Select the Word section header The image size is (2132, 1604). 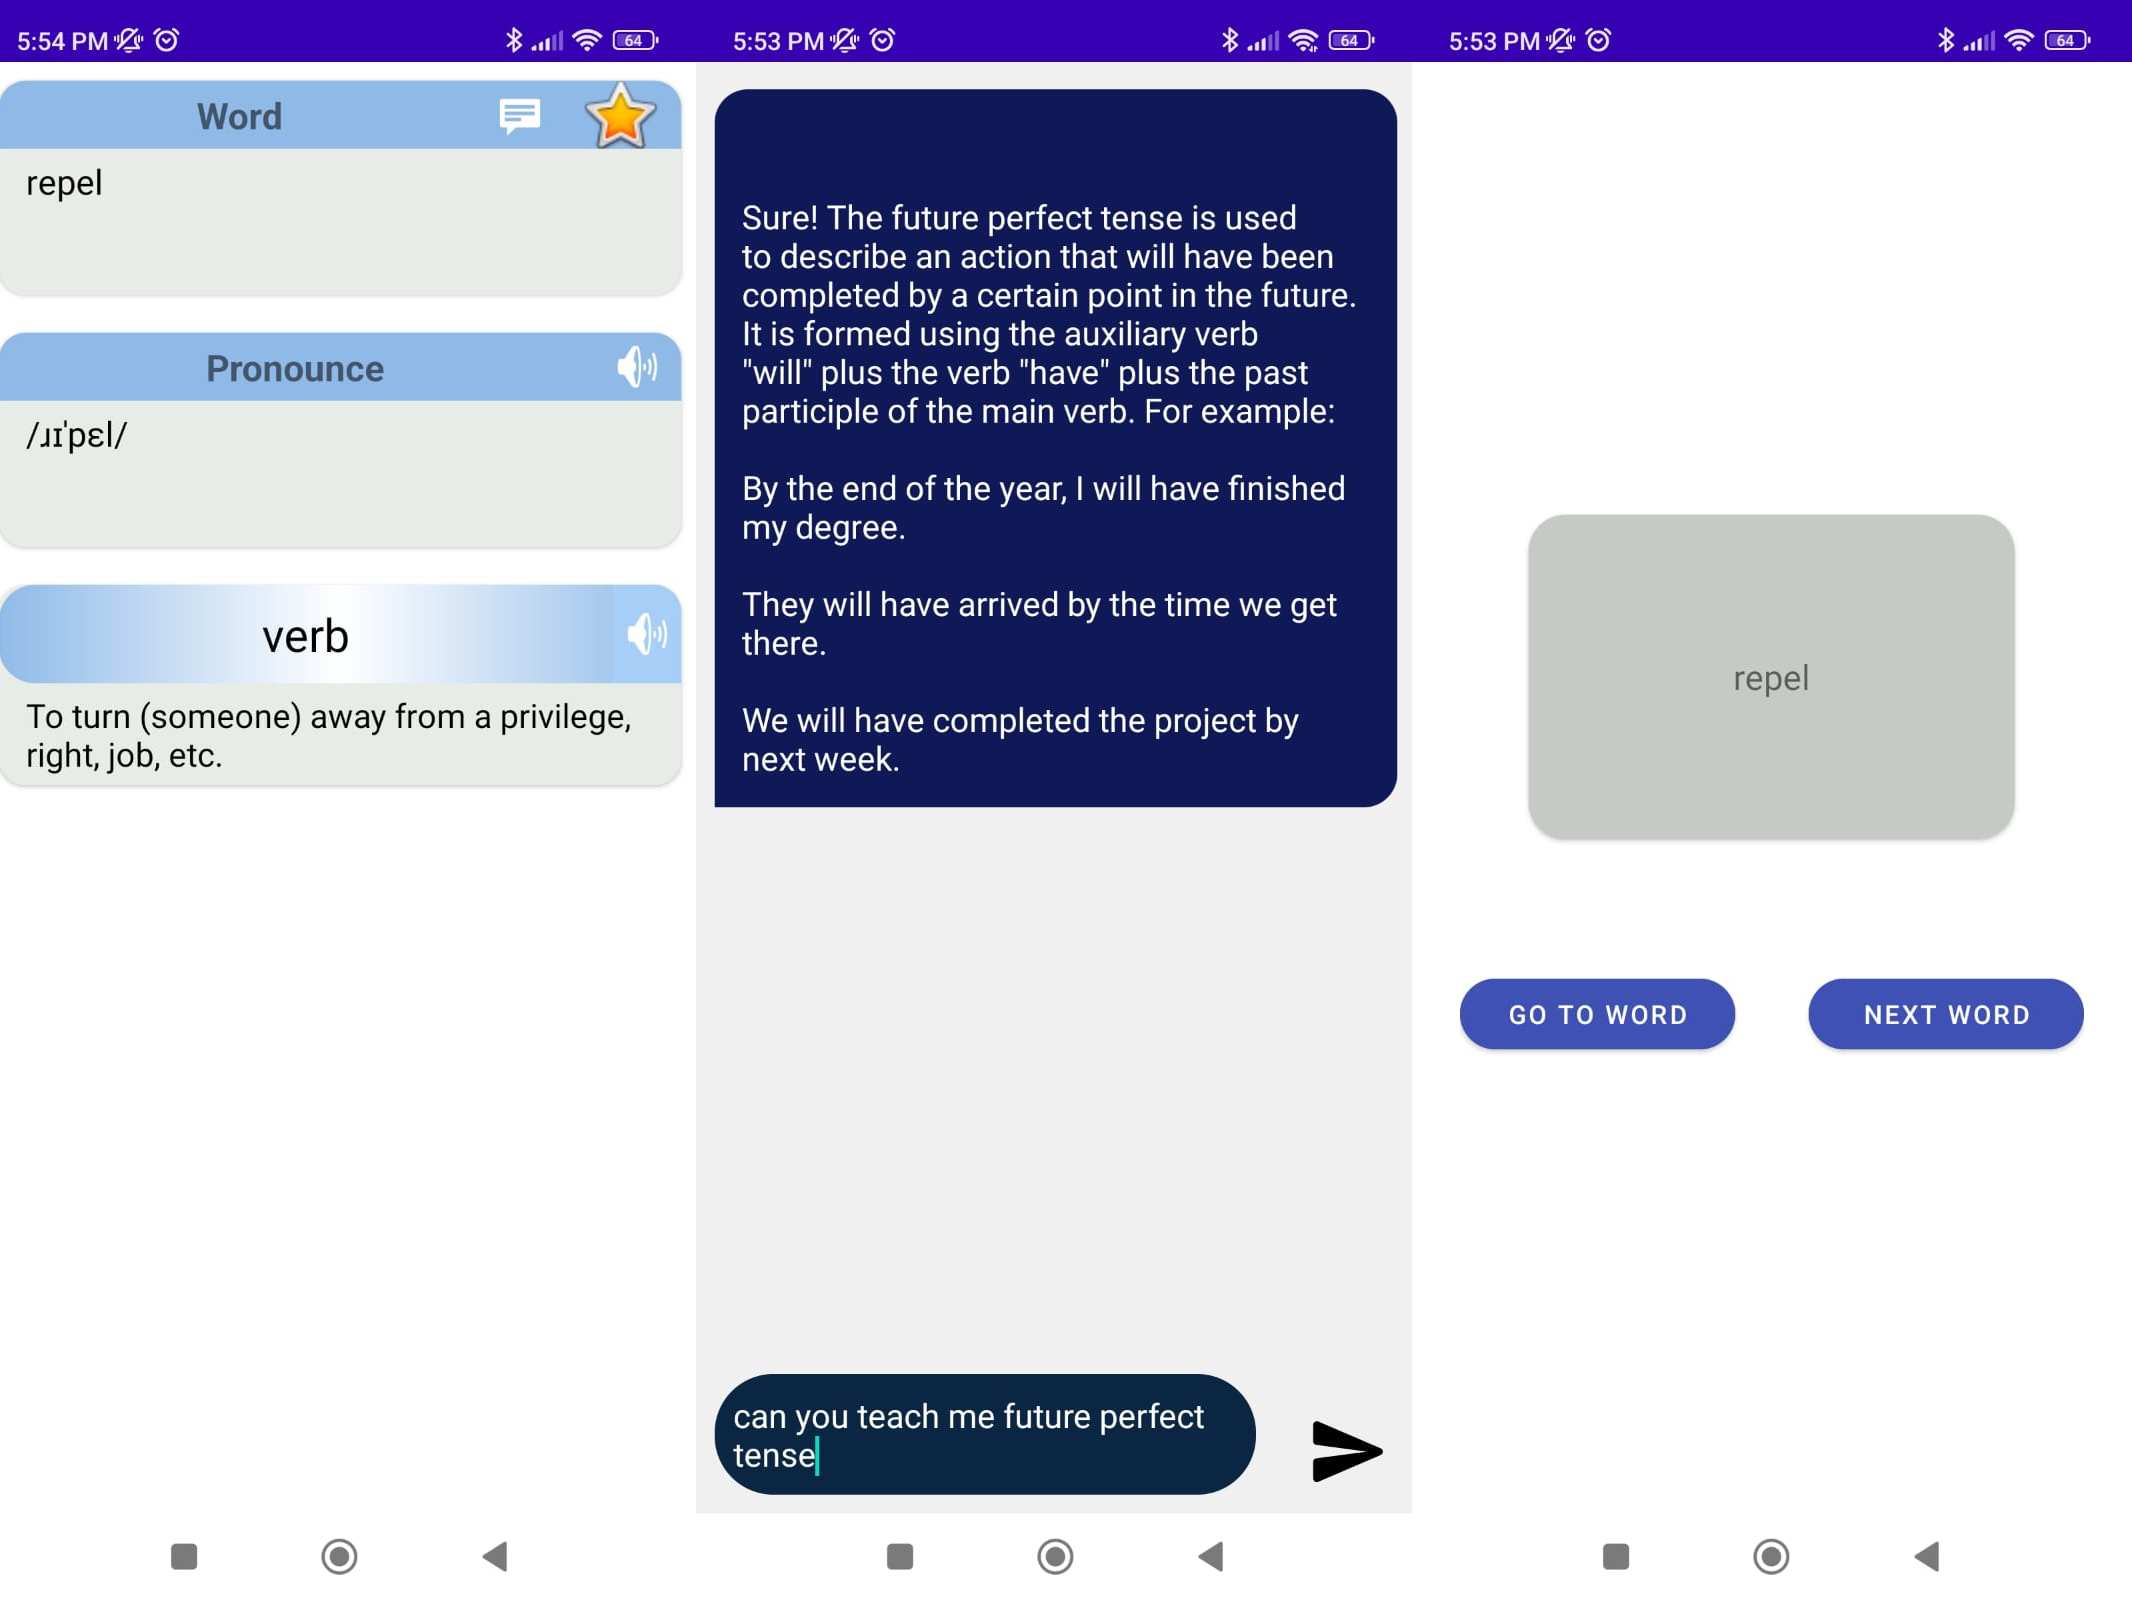coord(240,115)
